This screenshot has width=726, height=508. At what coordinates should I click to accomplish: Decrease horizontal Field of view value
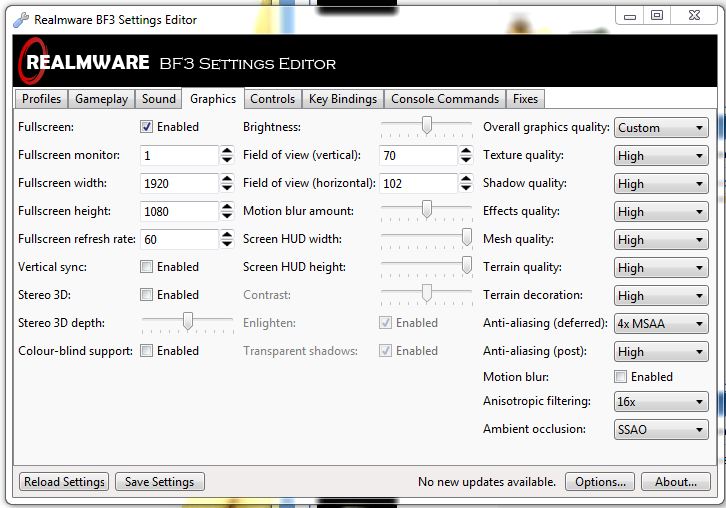(466, 188)
